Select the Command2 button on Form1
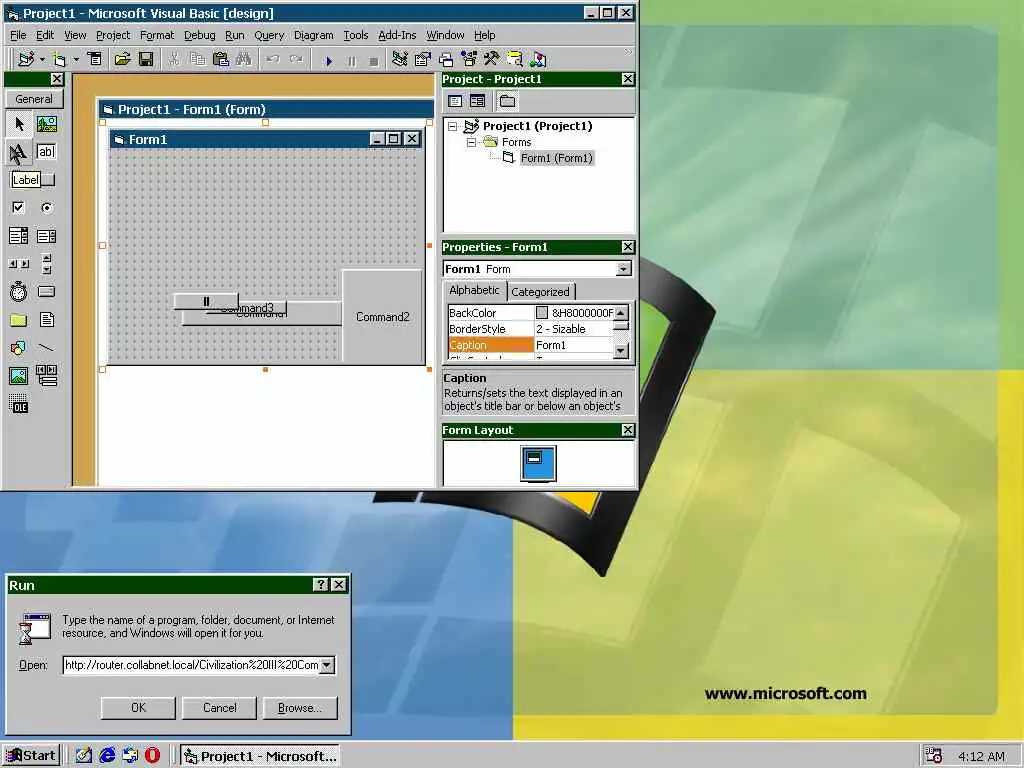The image size is (1024, 768). 383,317
